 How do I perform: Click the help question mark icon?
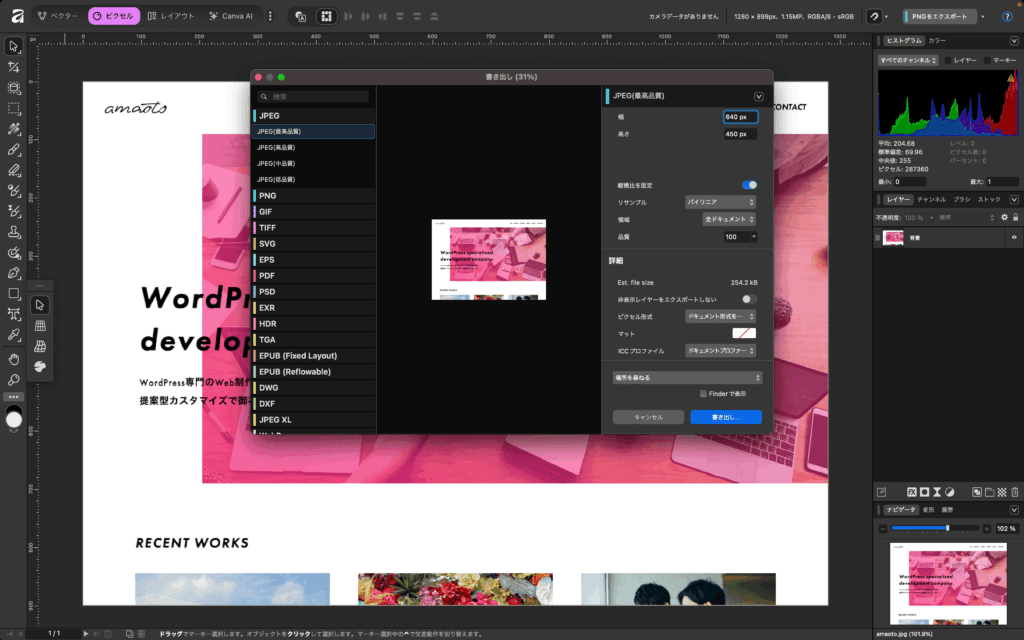pos(1007,16)
